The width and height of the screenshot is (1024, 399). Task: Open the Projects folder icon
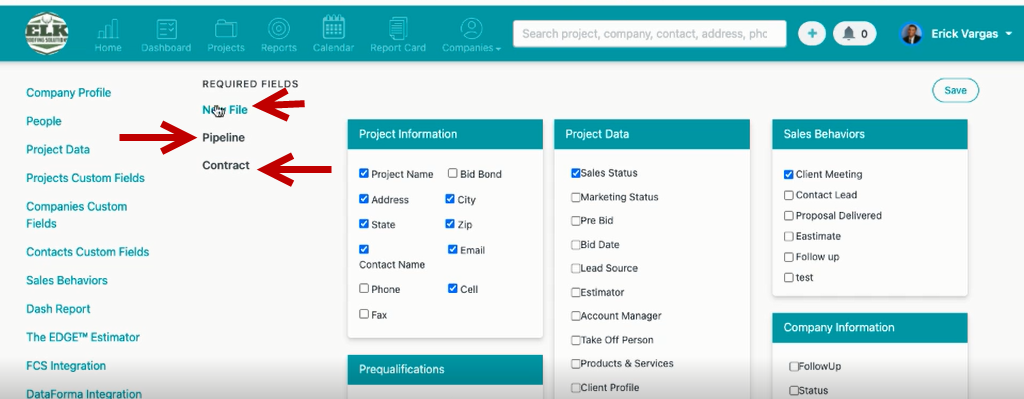tap(226, 29)
